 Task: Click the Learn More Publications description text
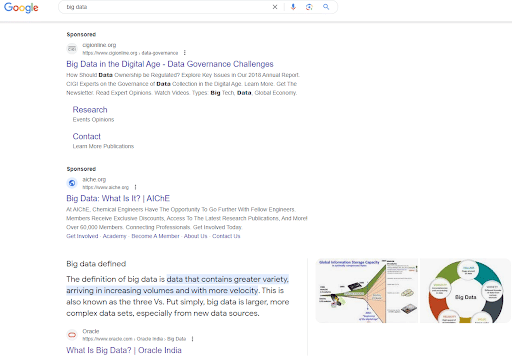click(103, 146)
